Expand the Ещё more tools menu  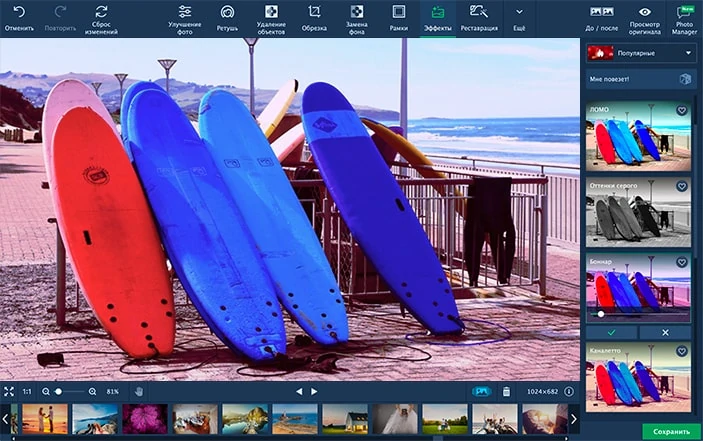pos(518,13)
